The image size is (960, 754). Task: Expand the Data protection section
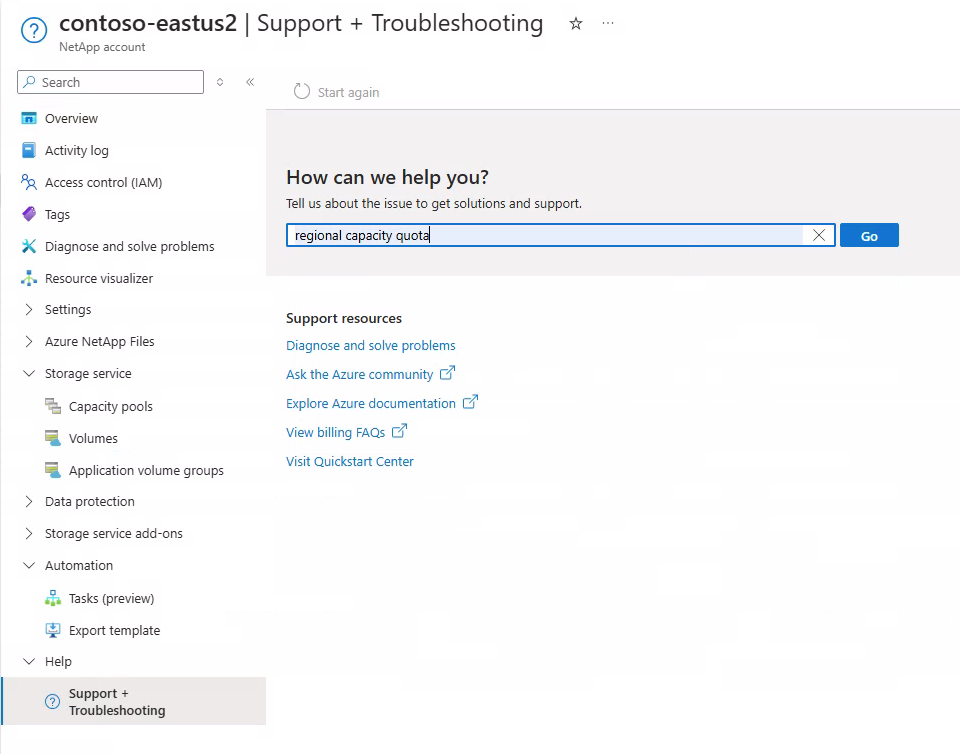click(30, 501)
